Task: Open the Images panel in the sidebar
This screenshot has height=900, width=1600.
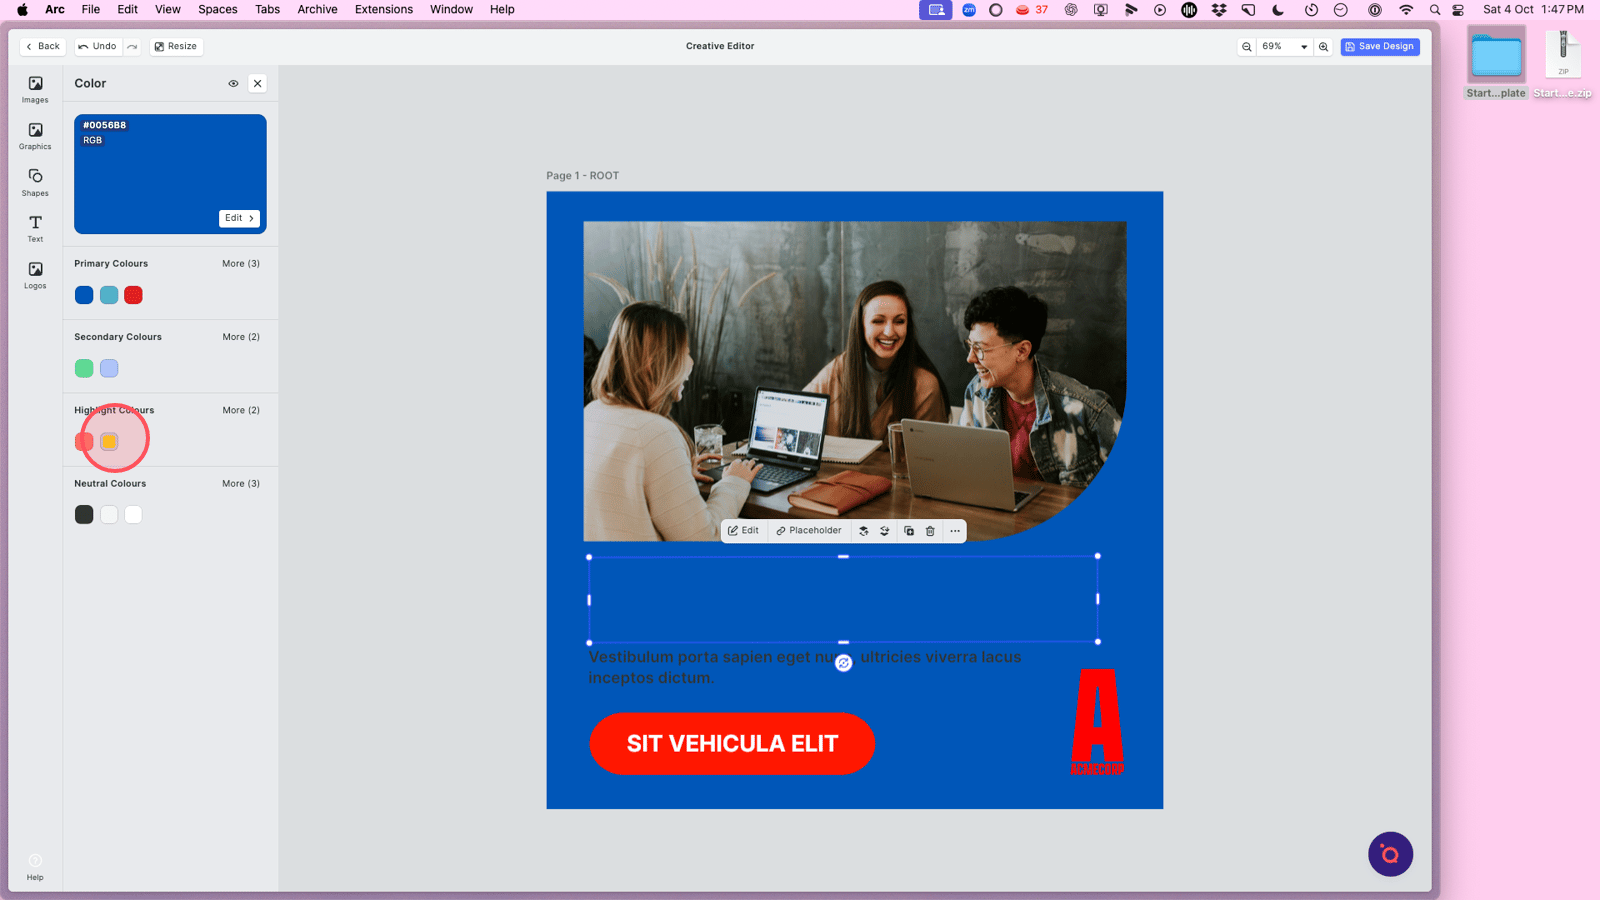Action: coord(35,89)
